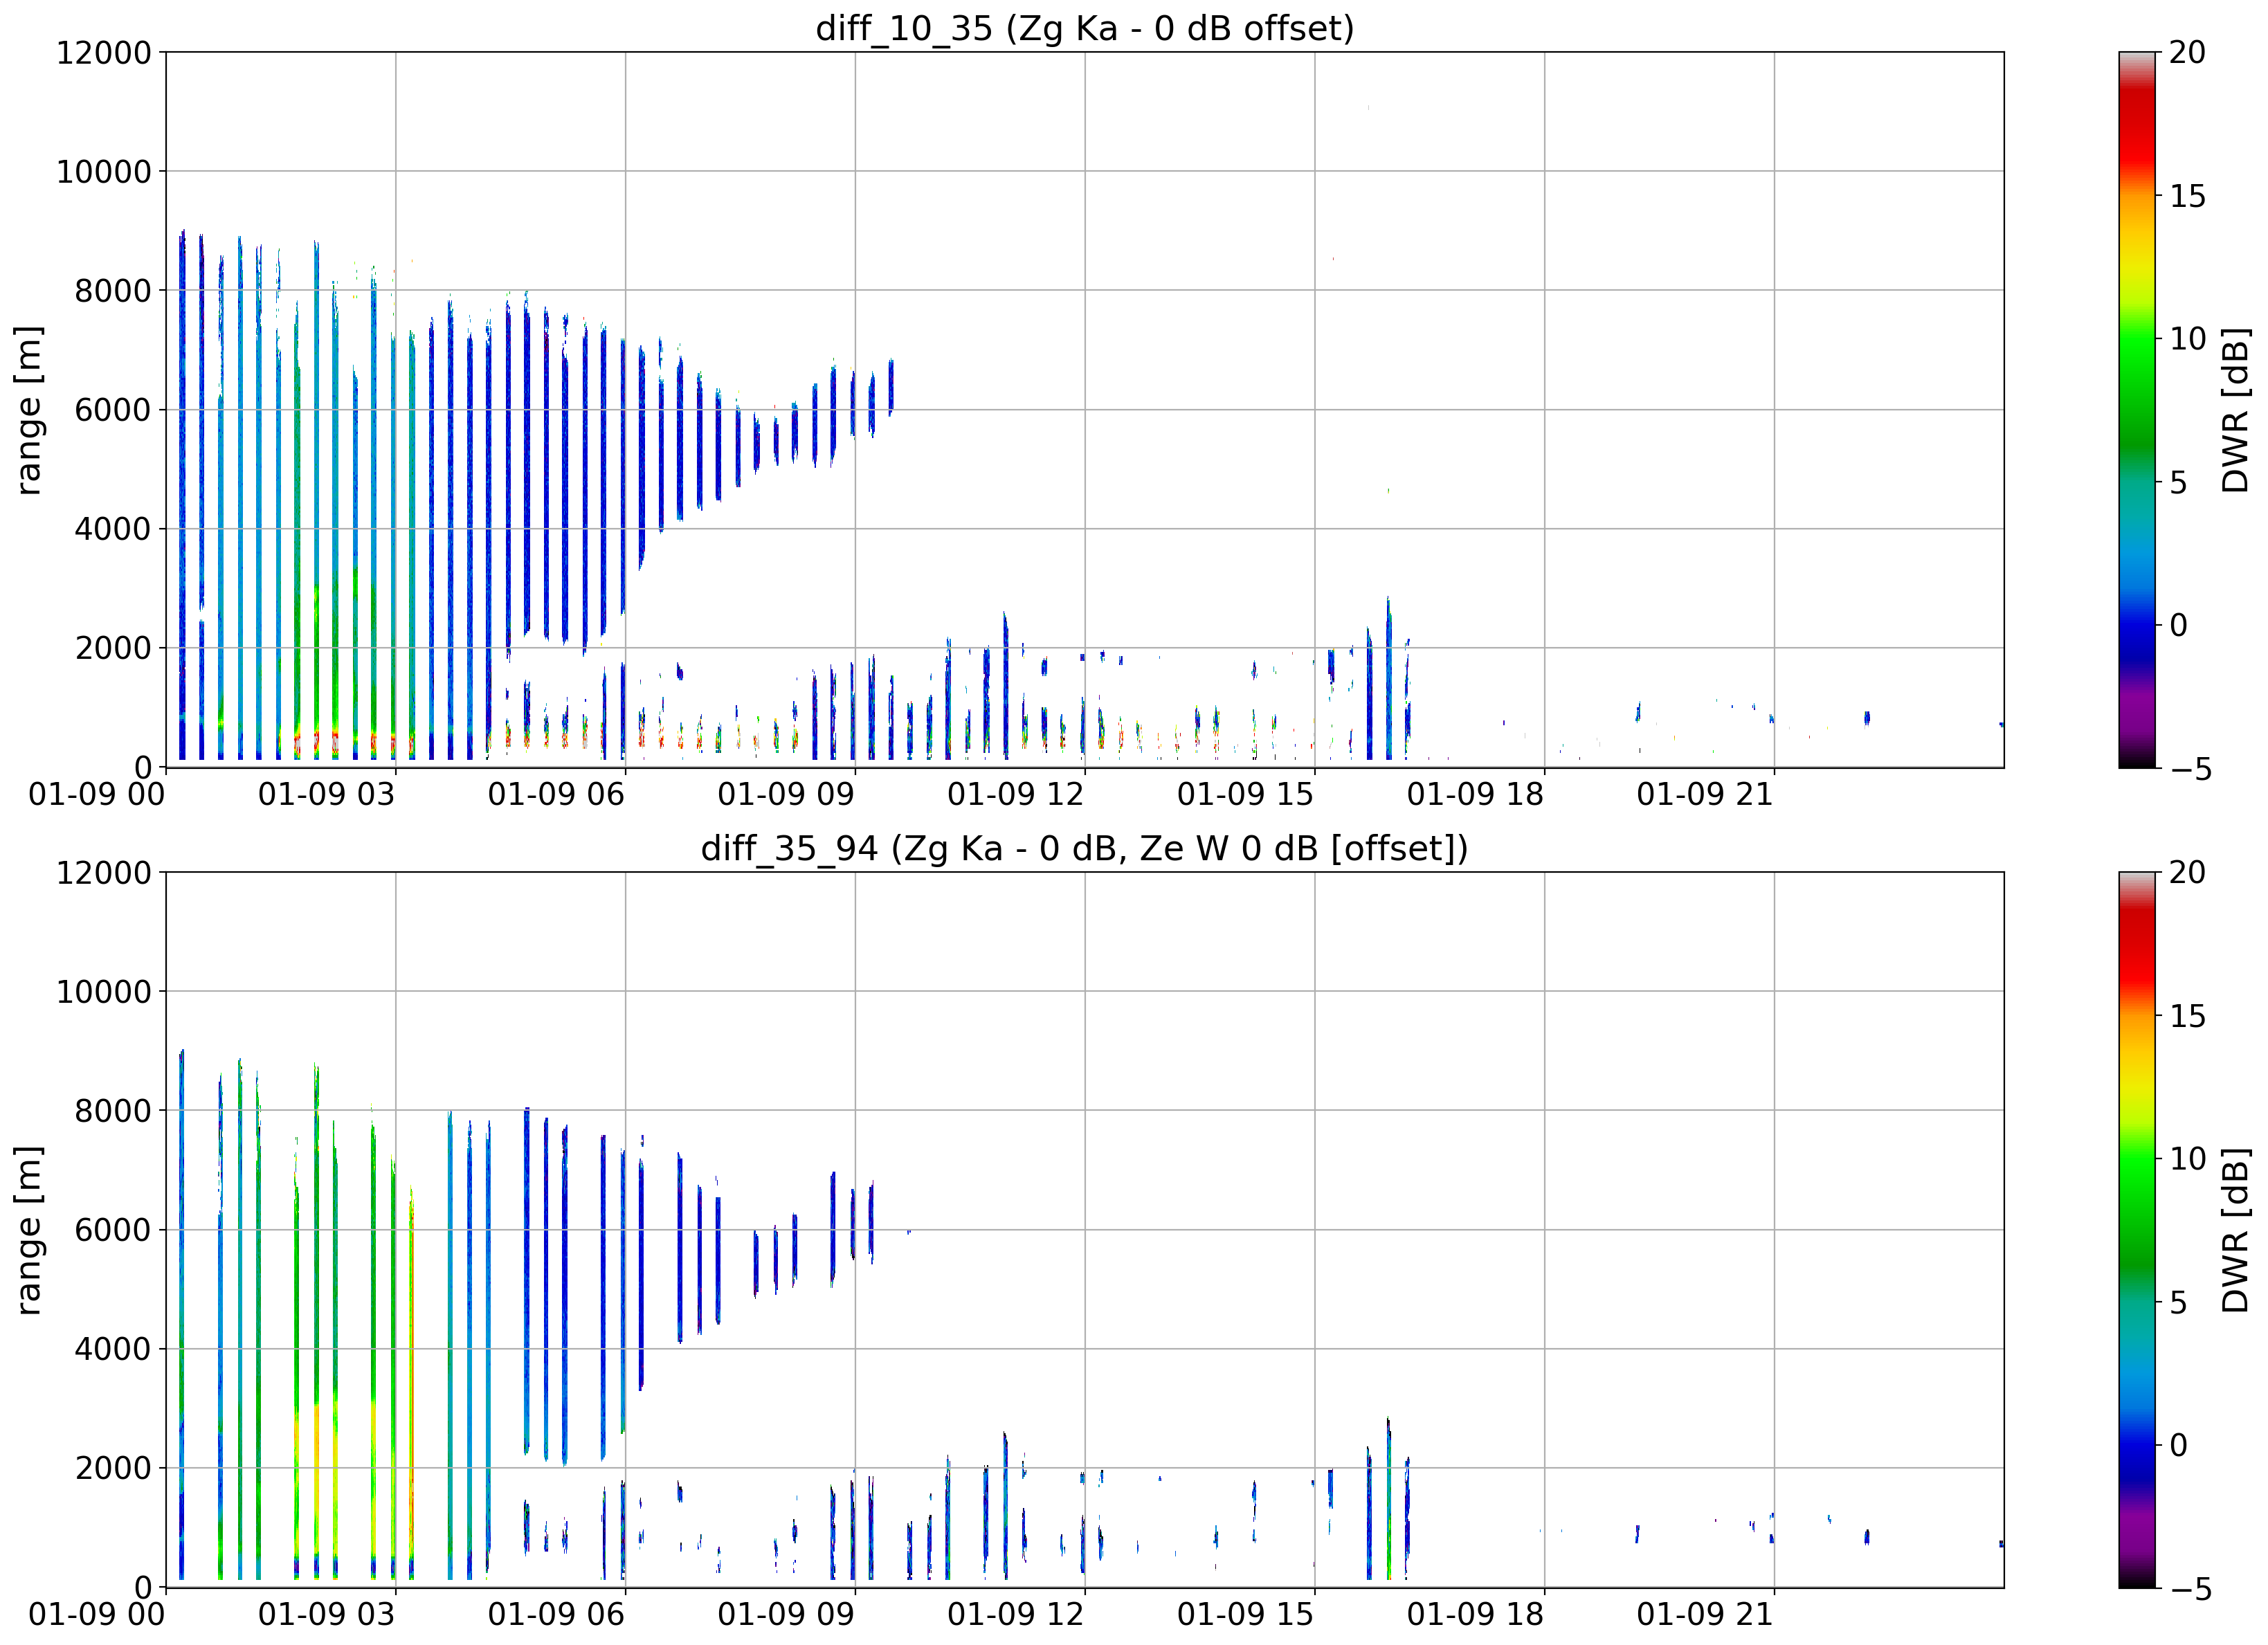Select y-axis tick "8000" on the diff_10_35 plot
The image size is (2268, 1645).
click(113, 290)
